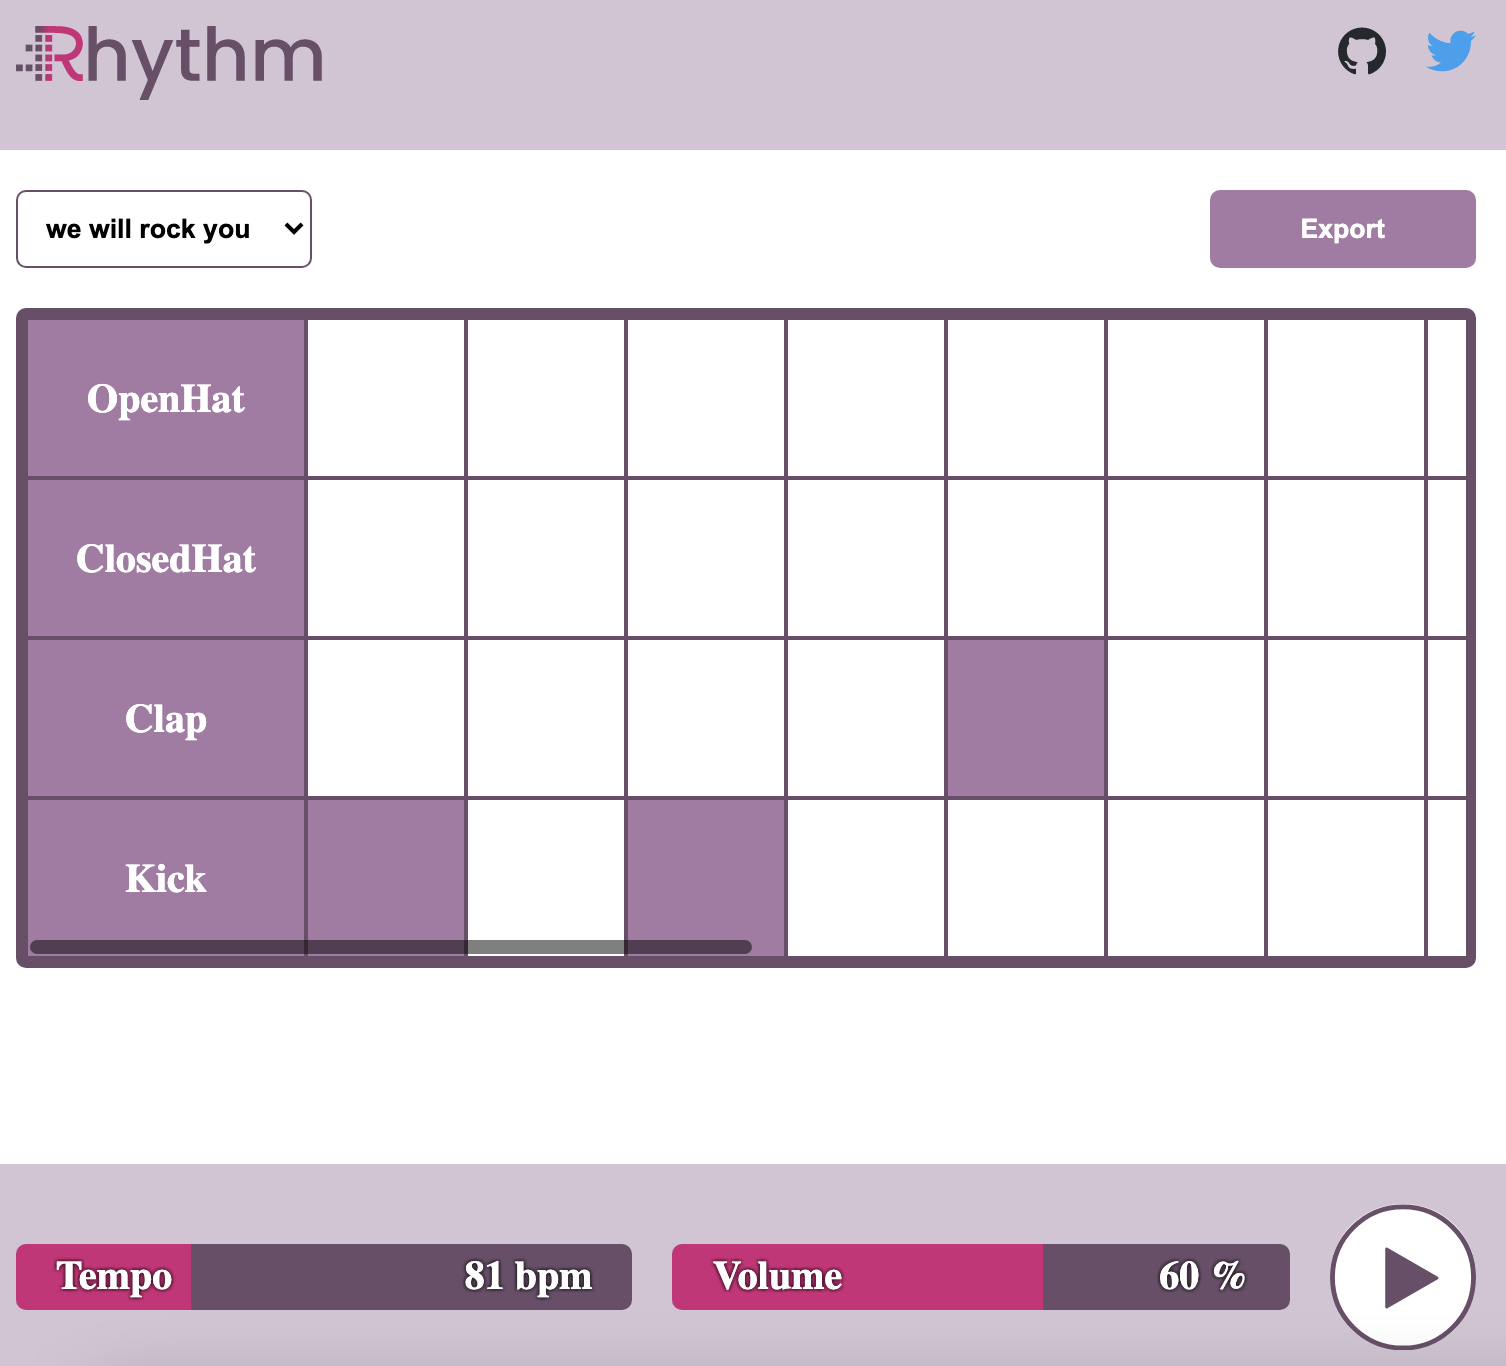The width and height of the screenshot is (1506, 1366).
Task: Open the GitHub icon link
Action: coord(1362,51)
